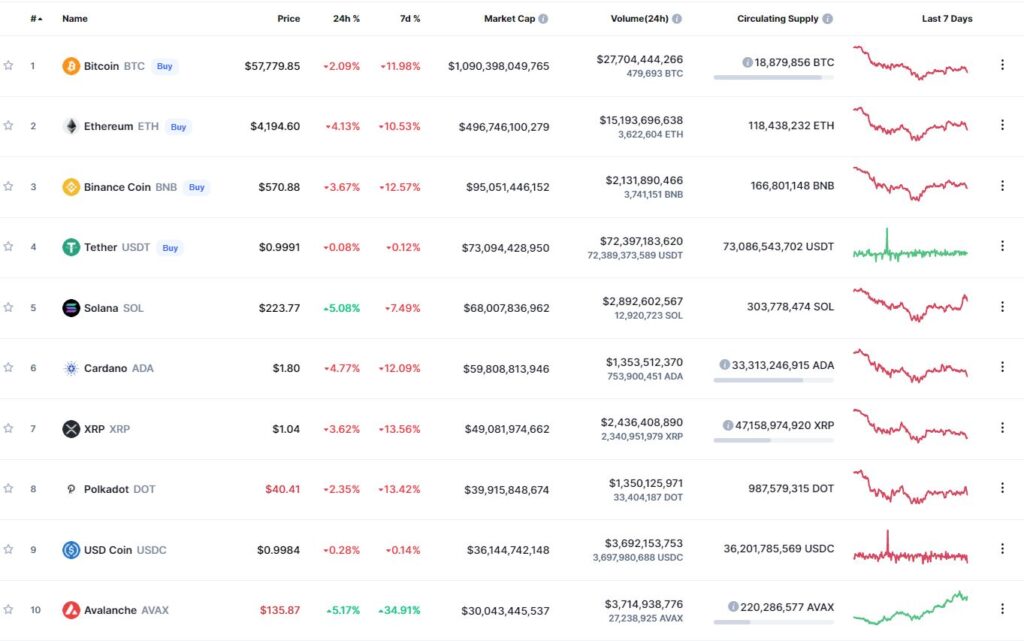Open Avalanche's last 7 days sparkline chart
Image resolution: width=1024 pixels, height=641 pixels.
click(910, 608)
